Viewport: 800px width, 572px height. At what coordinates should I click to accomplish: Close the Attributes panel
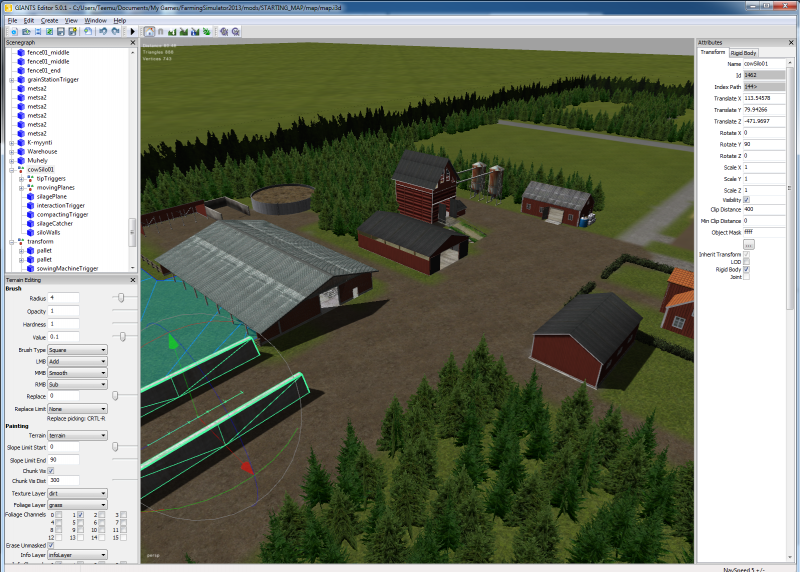[791, 43]
